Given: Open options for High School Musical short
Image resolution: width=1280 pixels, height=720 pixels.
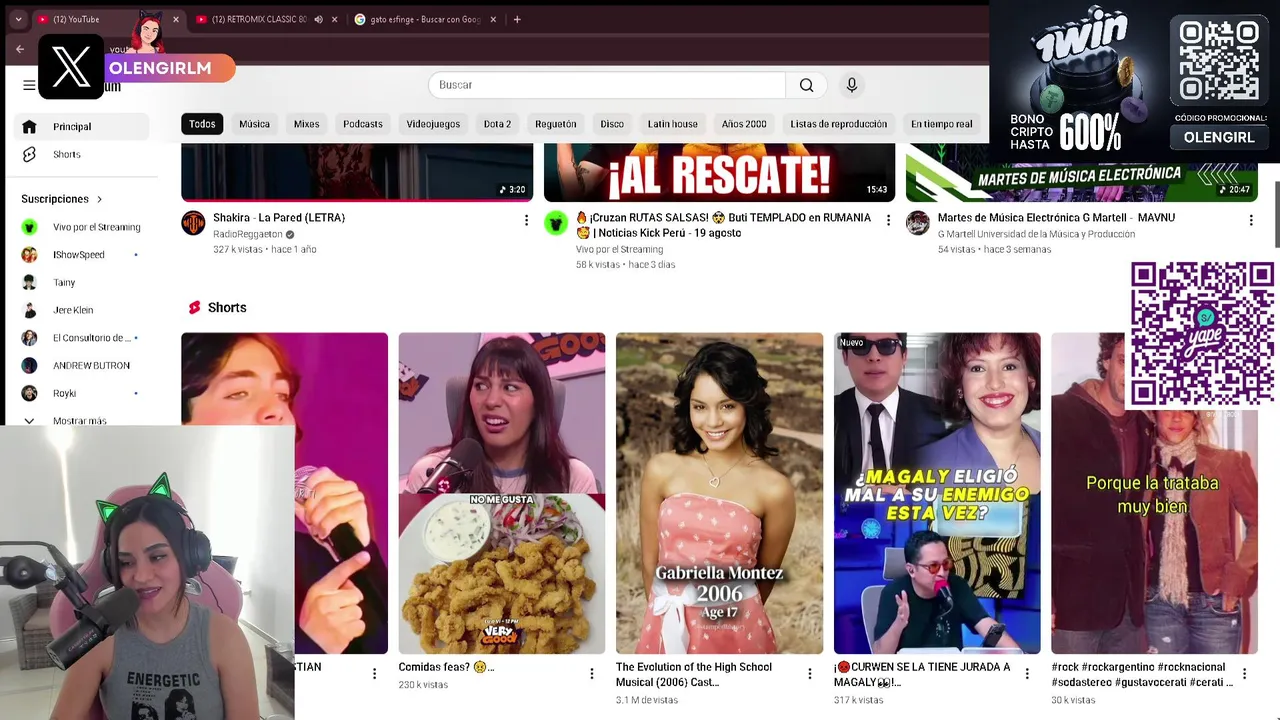Looking at the screenshot, I should [809, 674].
